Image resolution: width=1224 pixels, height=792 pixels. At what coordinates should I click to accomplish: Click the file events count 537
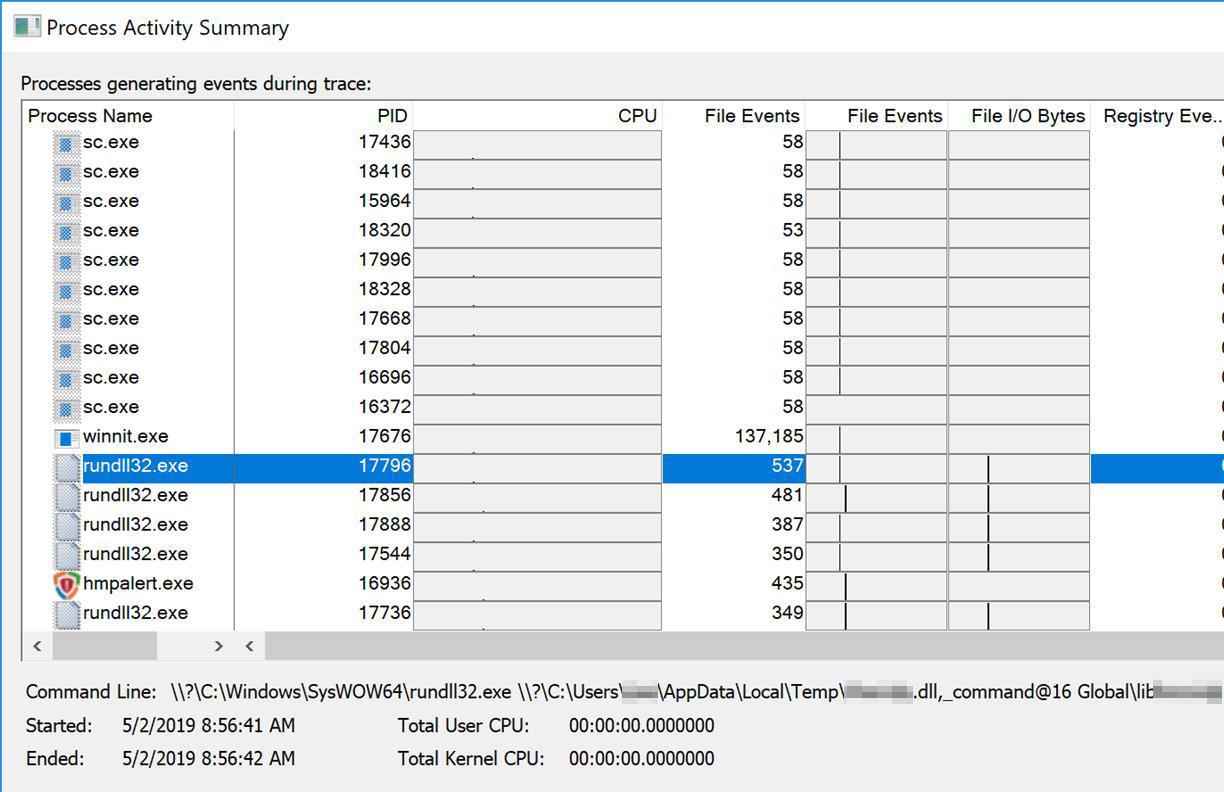tap(787, 466)
